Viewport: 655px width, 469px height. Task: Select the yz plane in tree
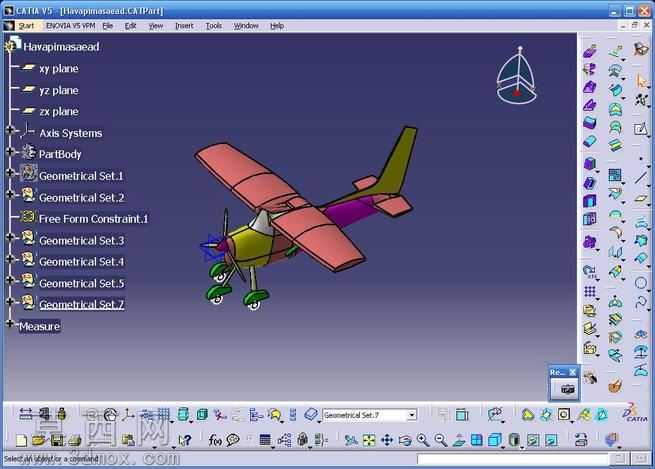[x=59, y=90]
